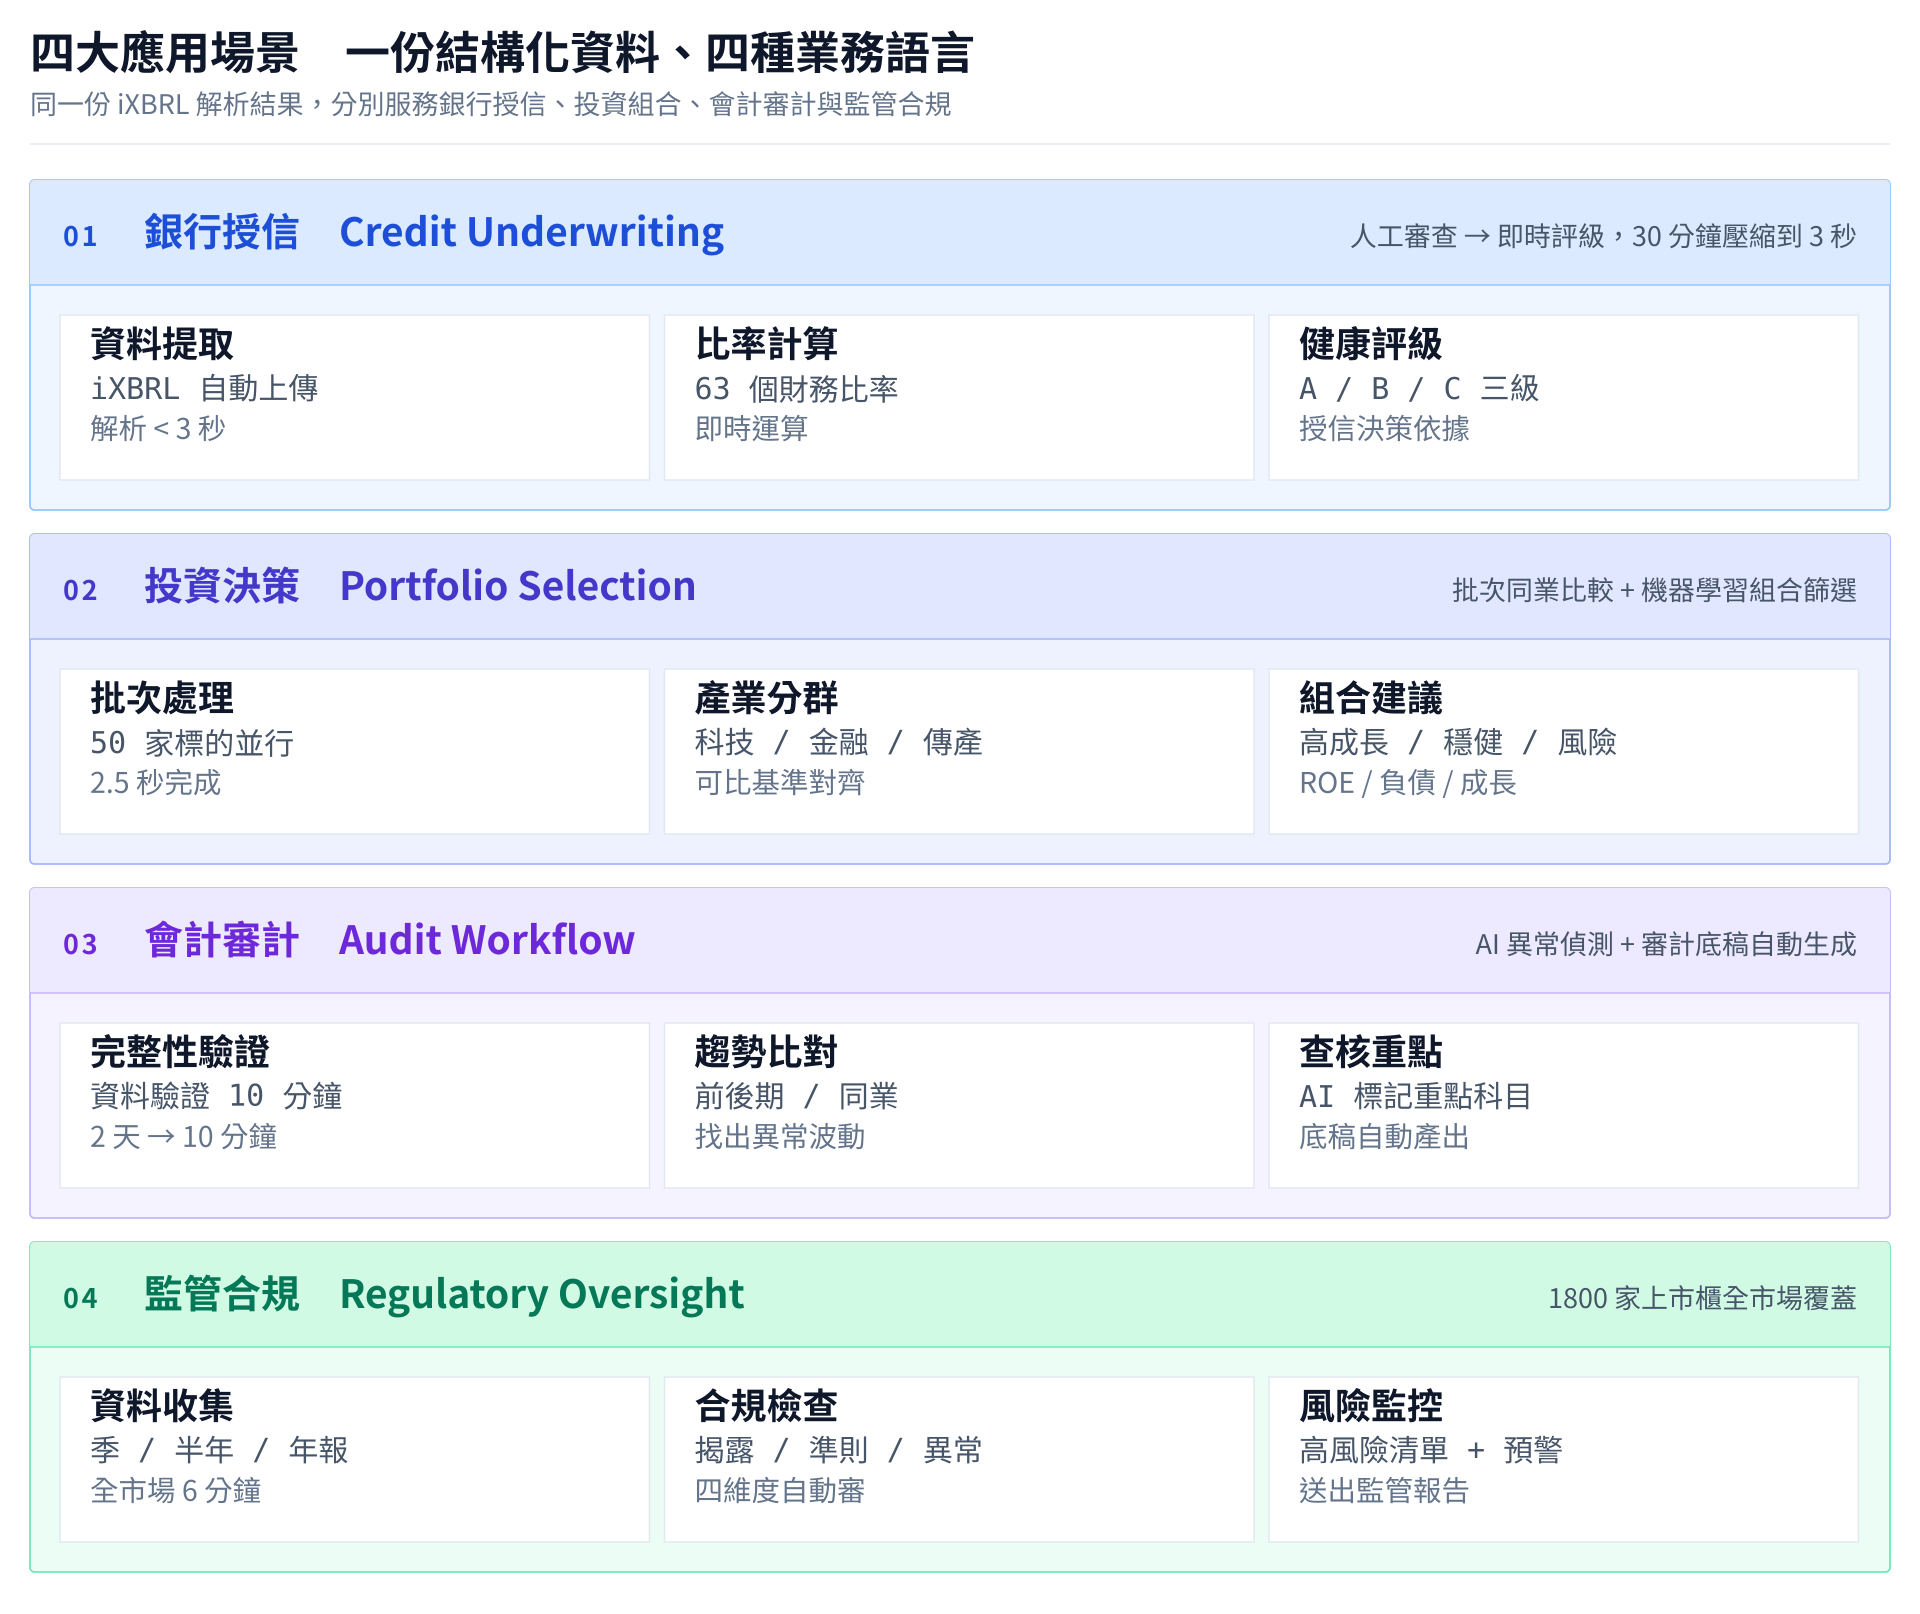Click the text AI 異常偵測 + 審計底稿自動生成
The height and width of the screenshot is (1614, 1920).
(x=1665, y=945)
